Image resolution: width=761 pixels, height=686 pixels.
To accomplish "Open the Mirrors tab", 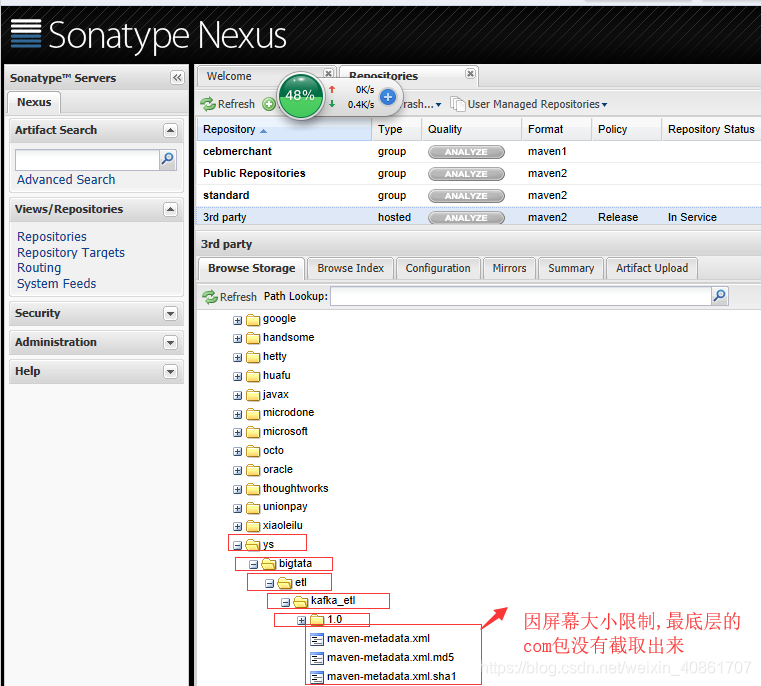I will point(509,268).
